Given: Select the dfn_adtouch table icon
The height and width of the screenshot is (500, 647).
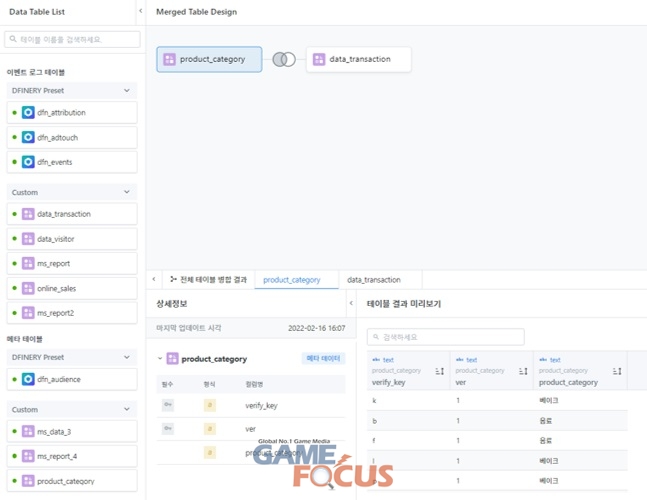Looking at the screenshot, I should (x=28, y=137).
